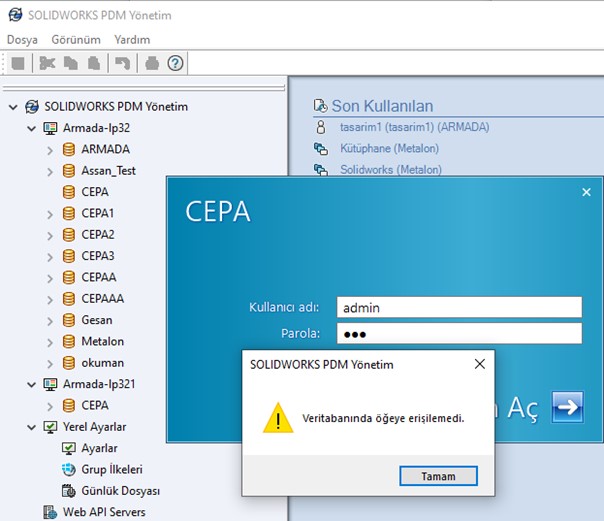Viewport: 604px width, 521px height.
Task: Select the Grup İlkeleri globe icon
Action: point(69,469)
